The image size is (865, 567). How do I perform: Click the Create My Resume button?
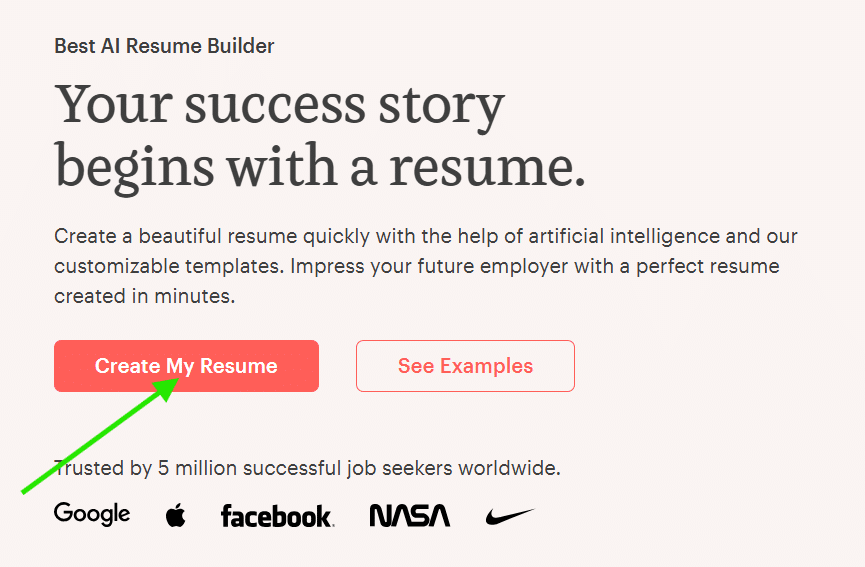coord(186,366)
